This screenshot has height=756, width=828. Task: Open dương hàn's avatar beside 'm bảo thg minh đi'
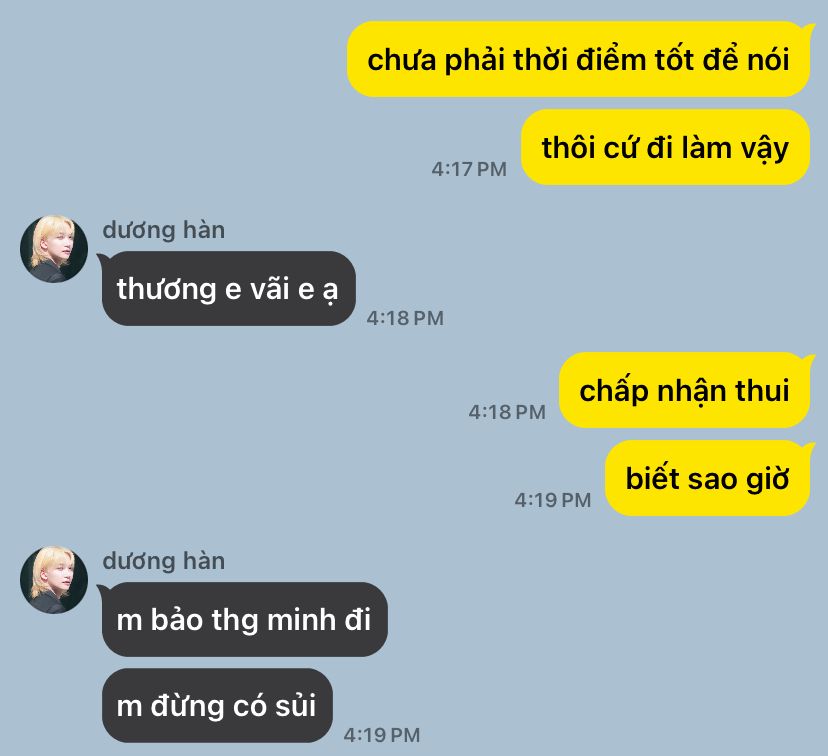[54, 580]
